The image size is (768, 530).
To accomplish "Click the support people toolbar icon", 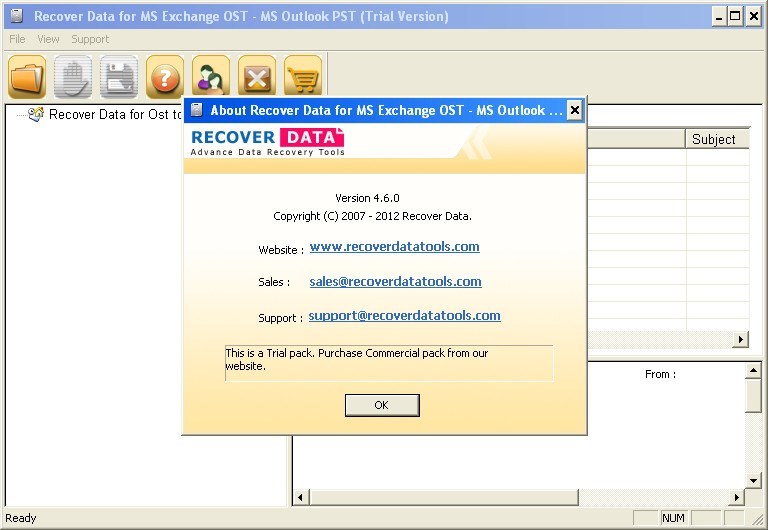I will [x=211, y=75].
